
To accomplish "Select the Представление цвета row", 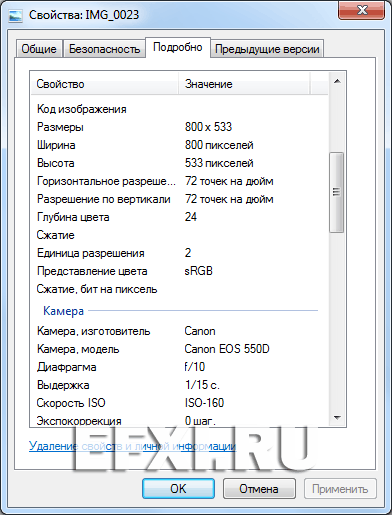I will [179, 271].
